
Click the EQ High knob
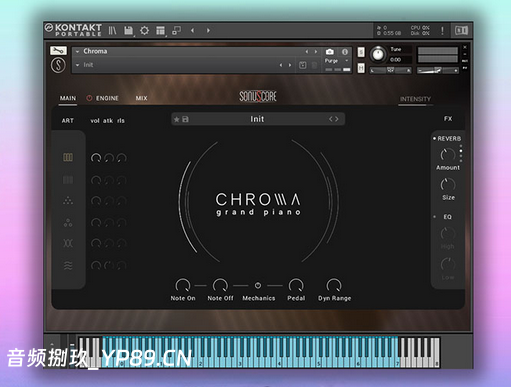448,234
